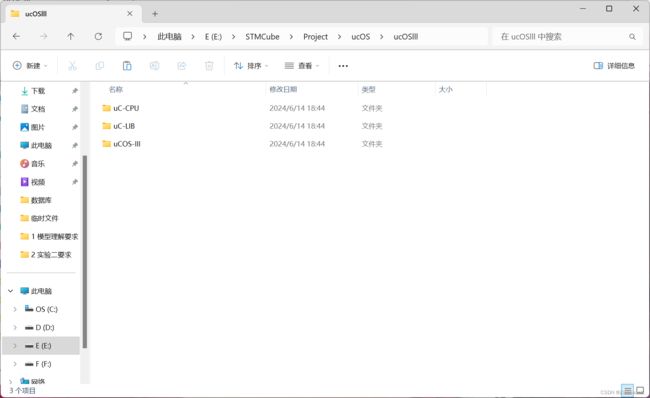Click the Delete trash icon
This screenshot has width=650, height=398.
coord(209,66)
